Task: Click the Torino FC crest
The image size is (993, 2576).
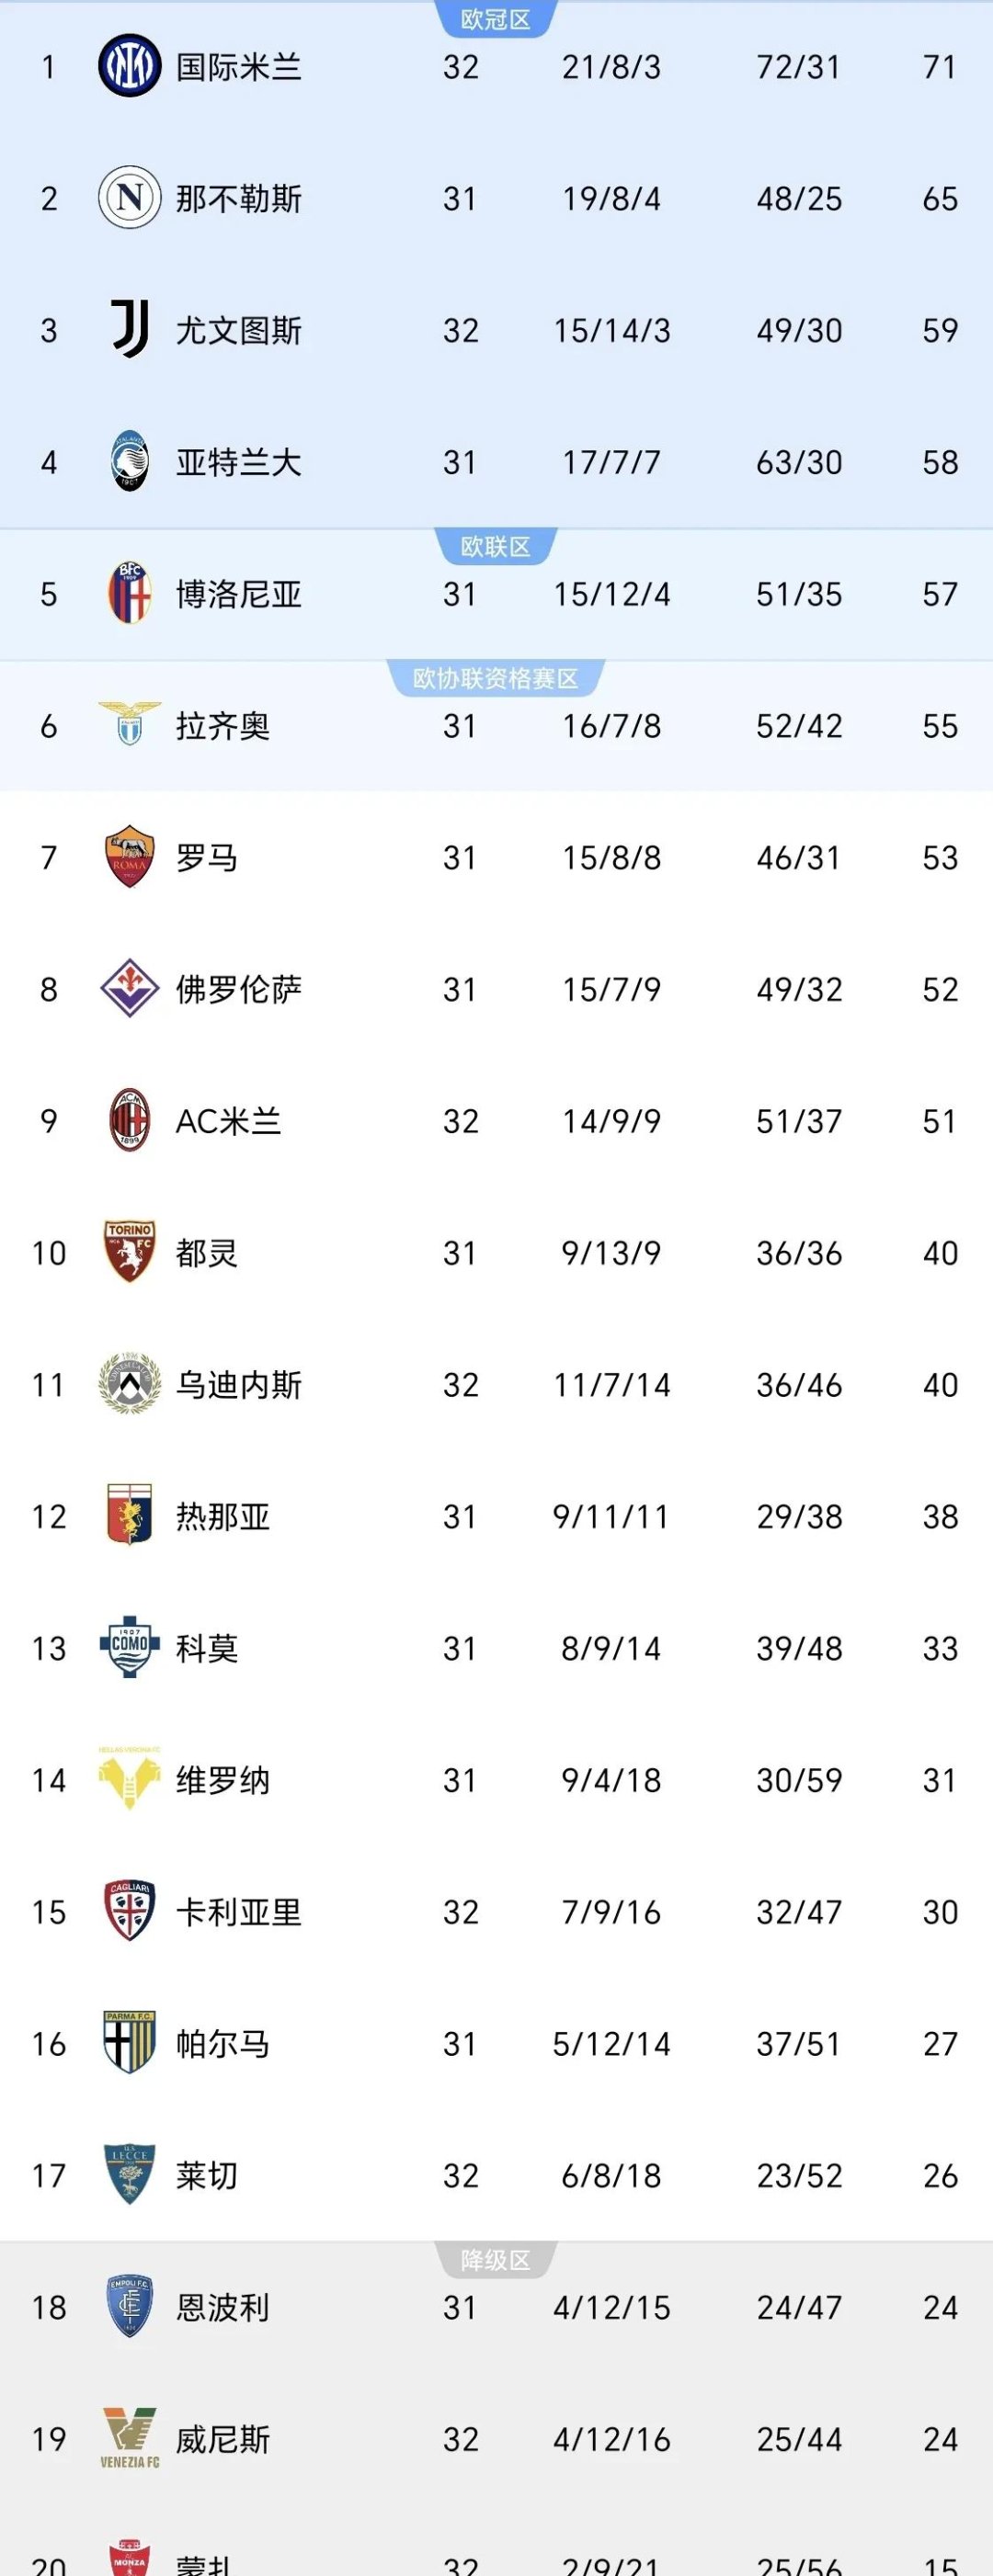Action: (130, 1253)
